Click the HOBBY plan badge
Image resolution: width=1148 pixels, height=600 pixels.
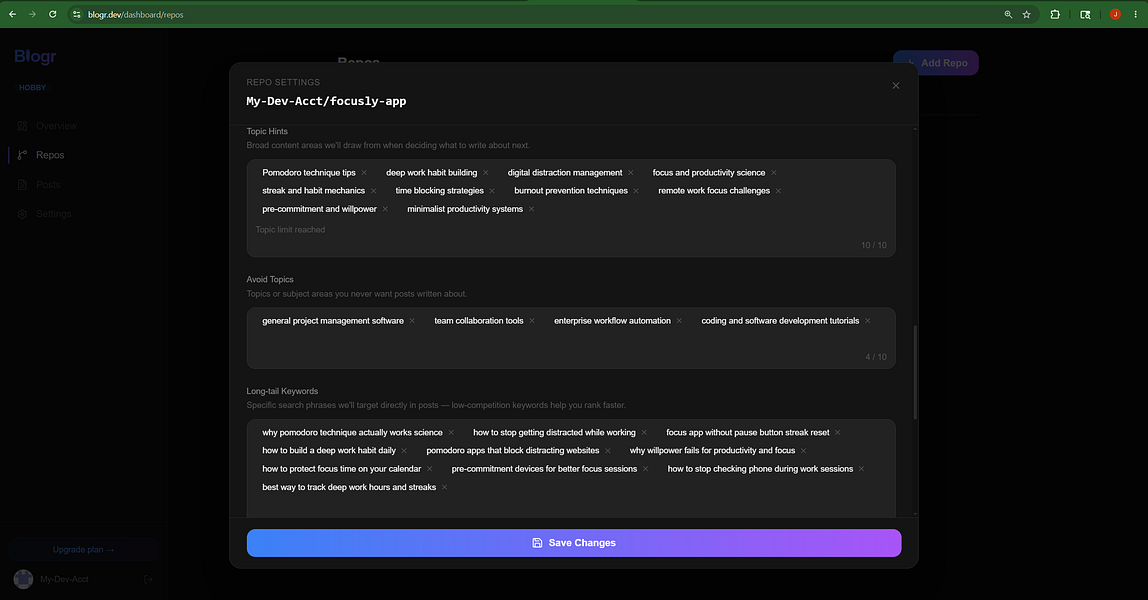(32, 88)
